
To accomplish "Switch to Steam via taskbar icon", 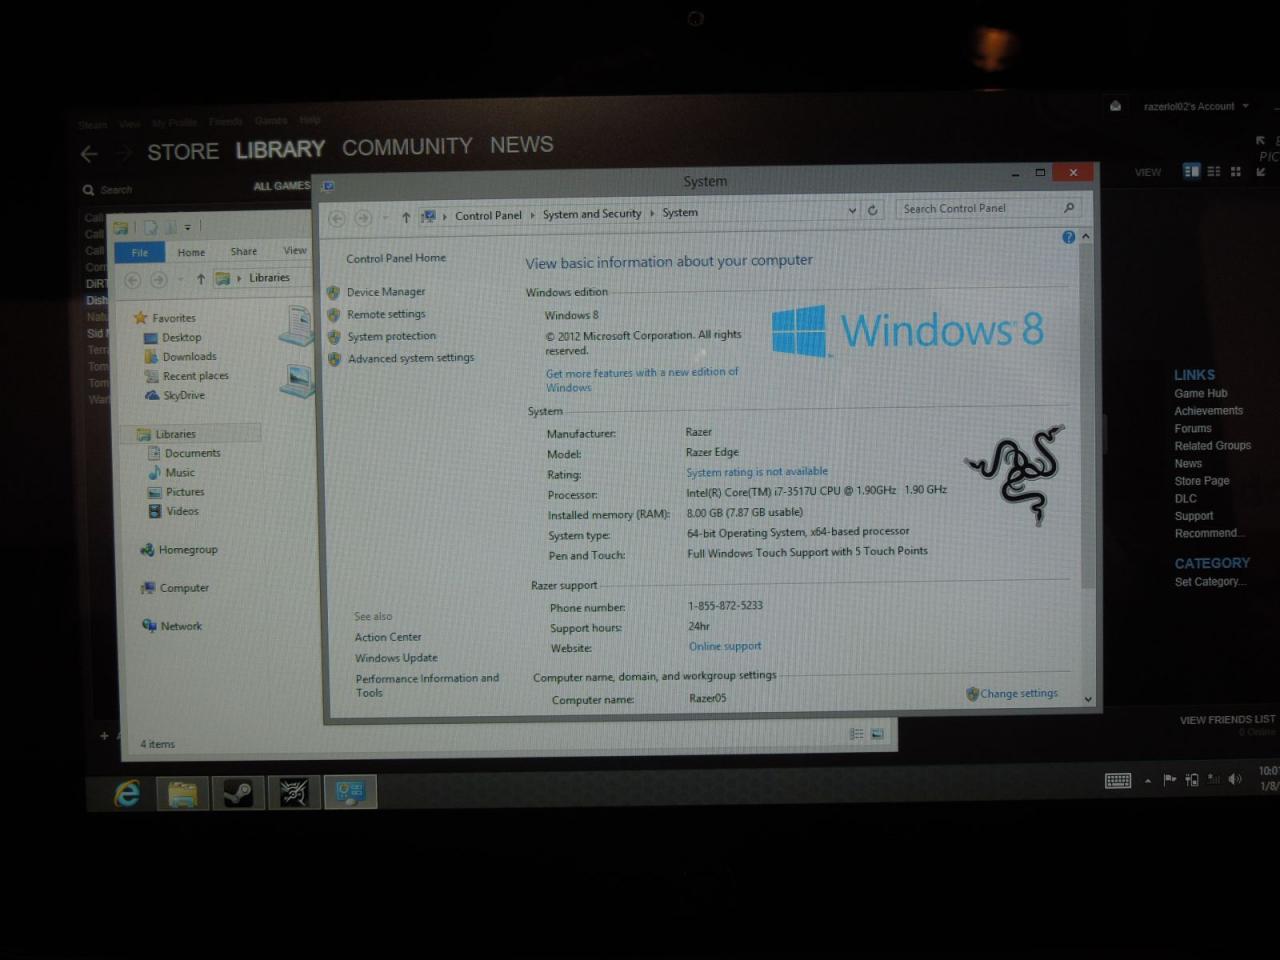I will pyautogui.click(x=238, y=794).
